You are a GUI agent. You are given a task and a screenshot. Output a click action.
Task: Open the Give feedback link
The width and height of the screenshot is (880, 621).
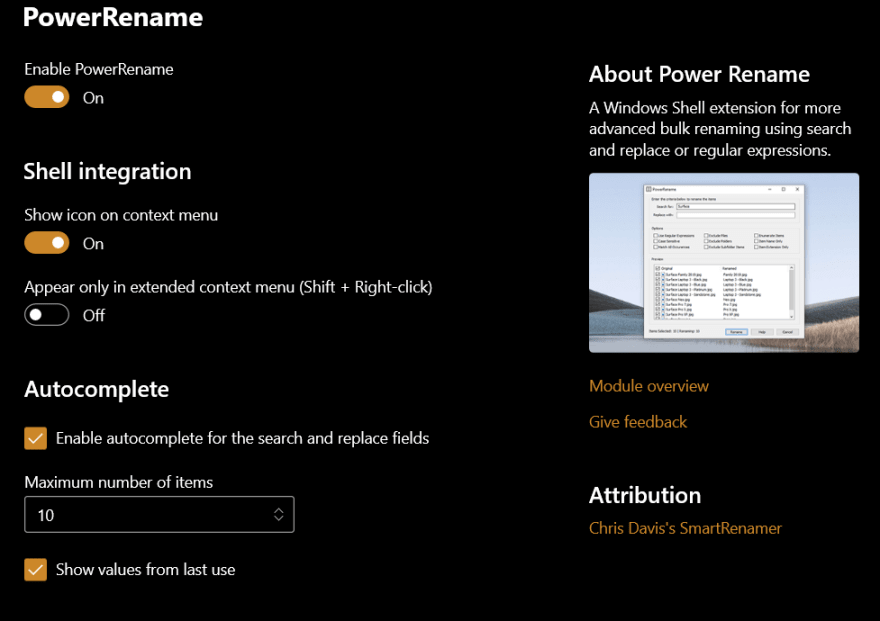point(638,422)
